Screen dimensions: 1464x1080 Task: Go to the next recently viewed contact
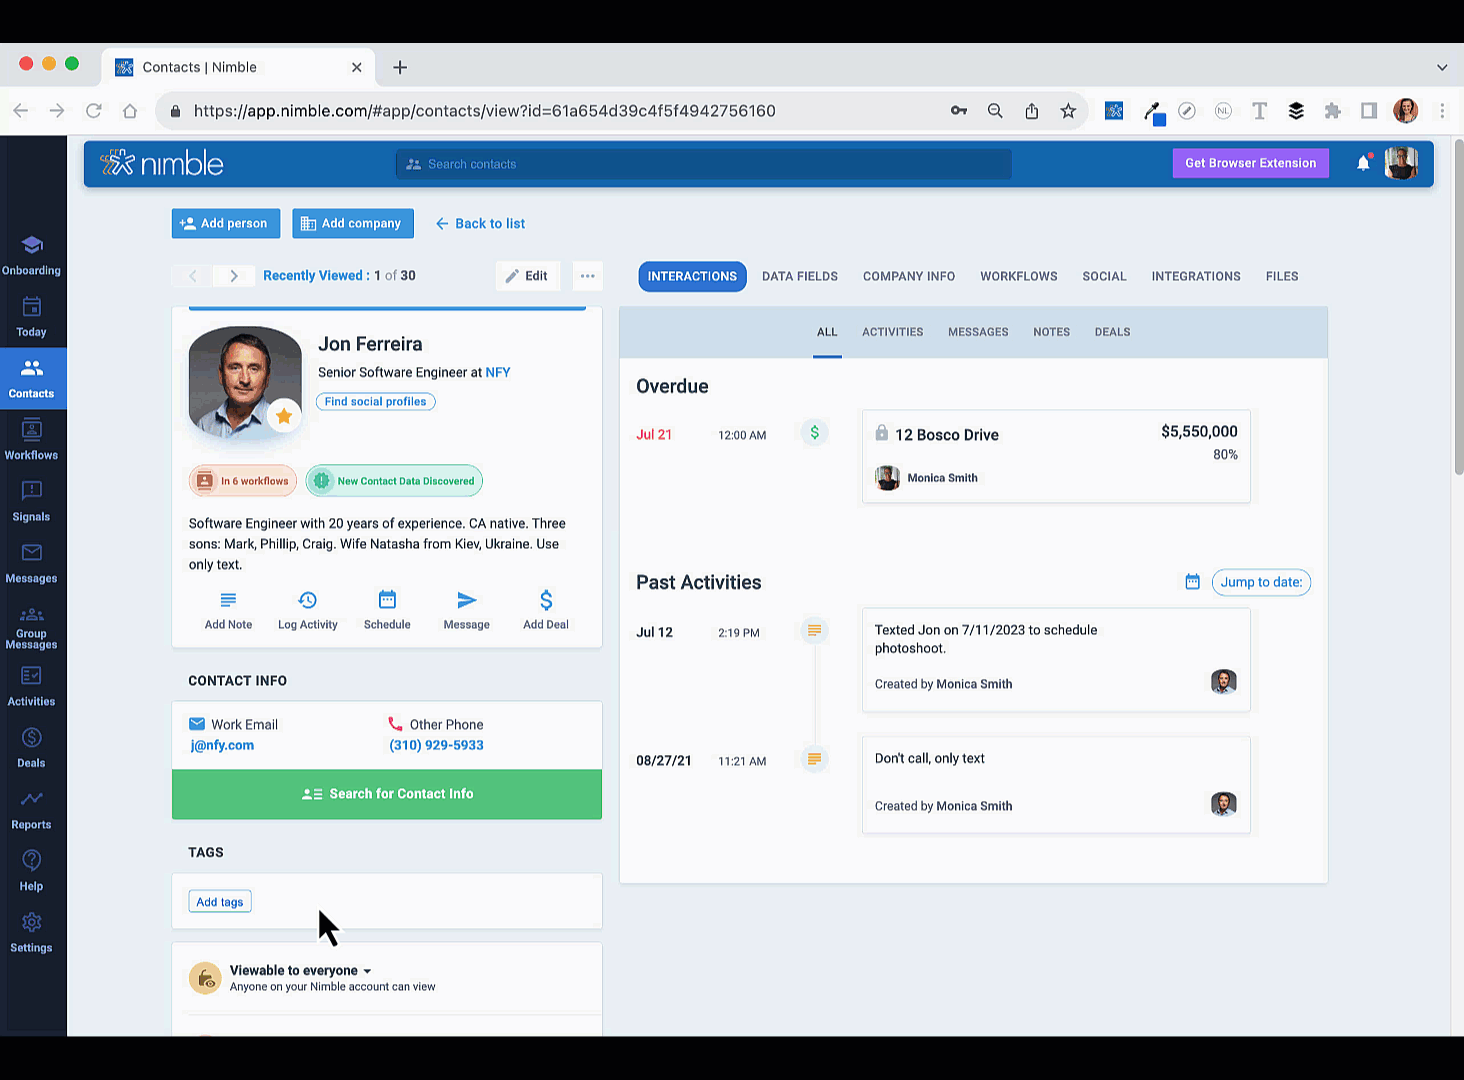234,276
